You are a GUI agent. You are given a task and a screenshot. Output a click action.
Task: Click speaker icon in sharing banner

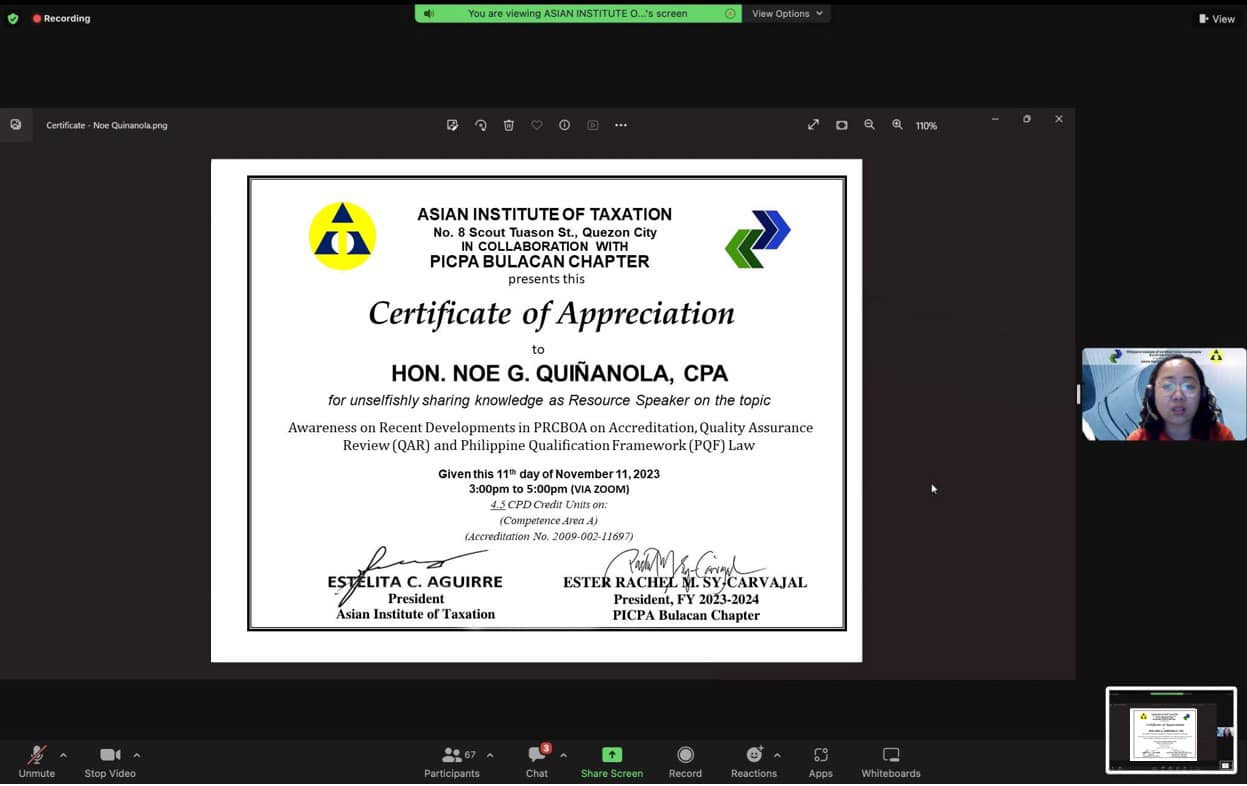tap(429, 13)
